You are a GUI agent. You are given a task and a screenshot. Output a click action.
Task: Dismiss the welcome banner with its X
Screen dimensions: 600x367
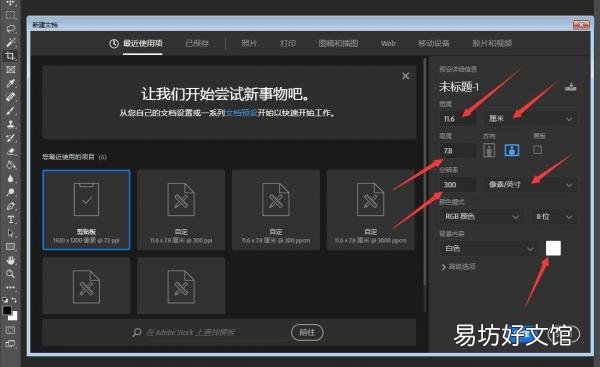[406, 76]
